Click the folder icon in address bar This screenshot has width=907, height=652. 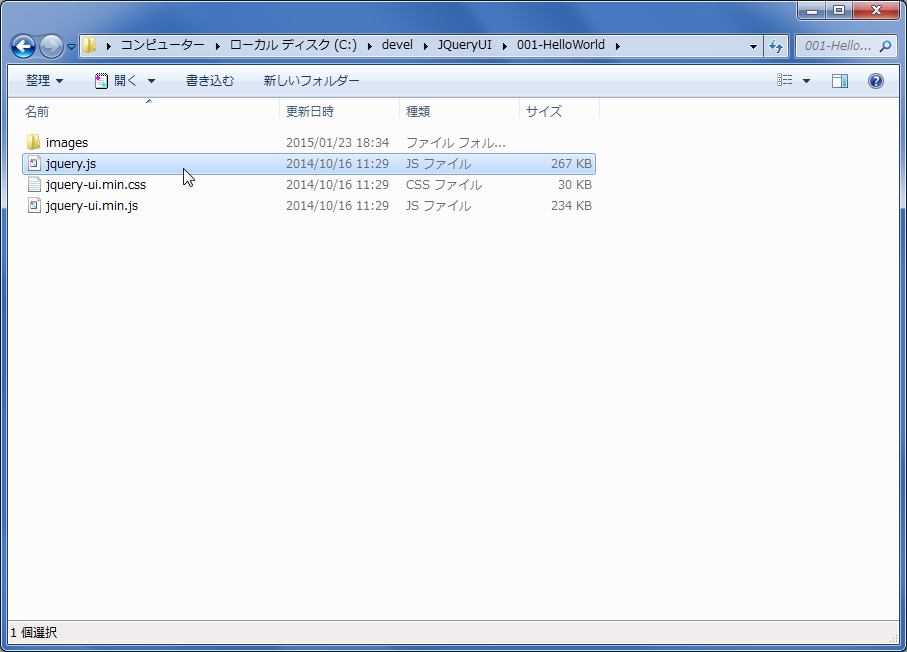(x=90, y=45)
